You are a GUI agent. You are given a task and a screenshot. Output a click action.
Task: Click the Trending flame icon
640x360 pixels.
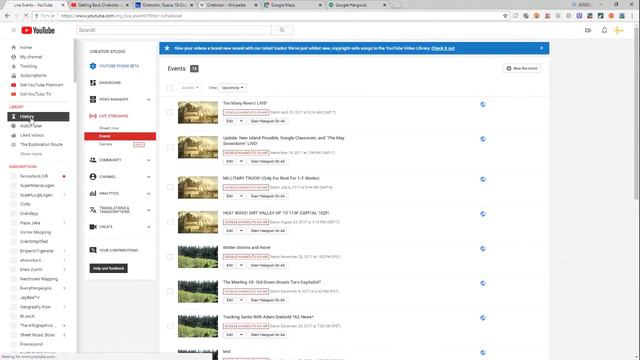click(x=13, y=66)
